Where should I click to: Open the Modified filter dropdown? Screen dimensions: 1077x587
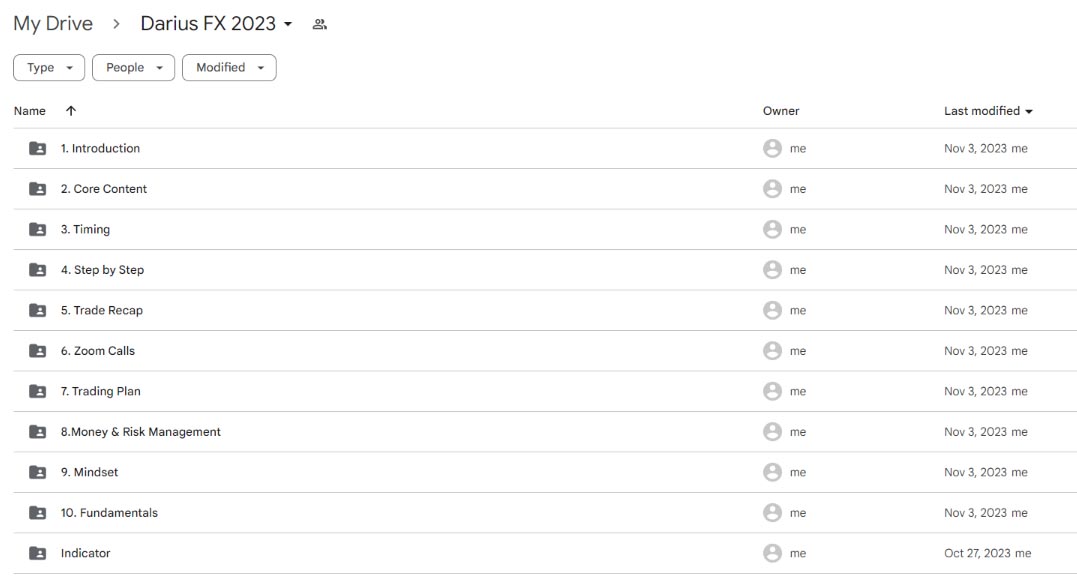[229, 67]
